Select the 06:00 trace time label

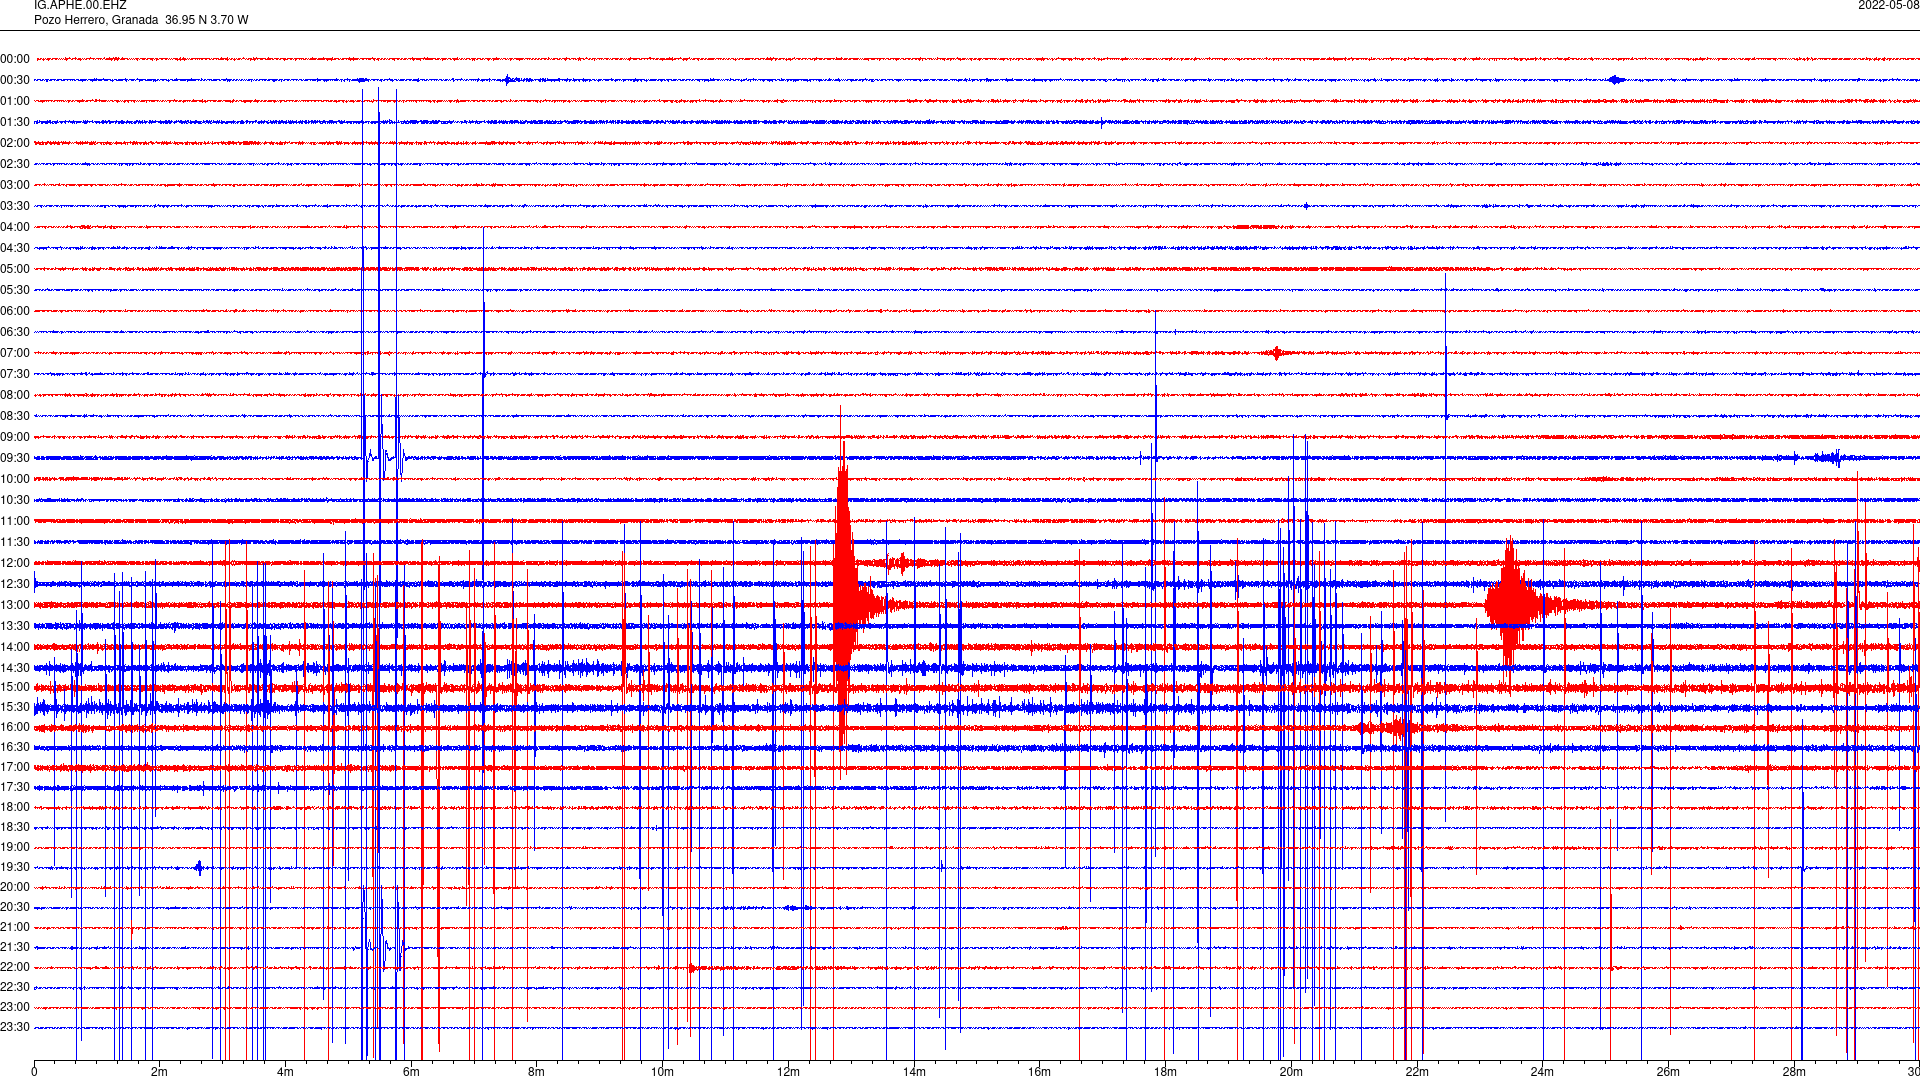[x=15, y=311]
